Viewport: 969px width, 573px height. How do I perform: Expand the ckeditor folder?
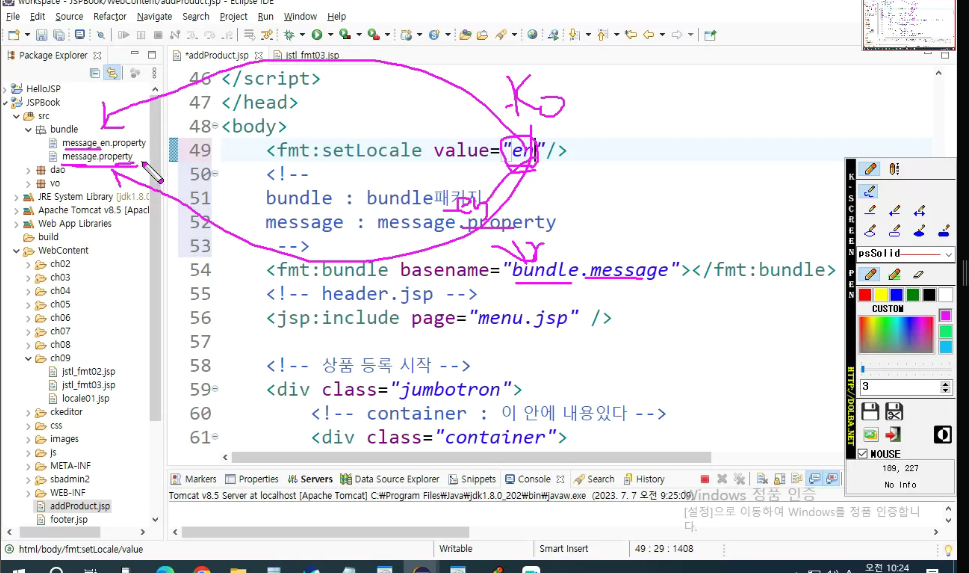(28, 412)
